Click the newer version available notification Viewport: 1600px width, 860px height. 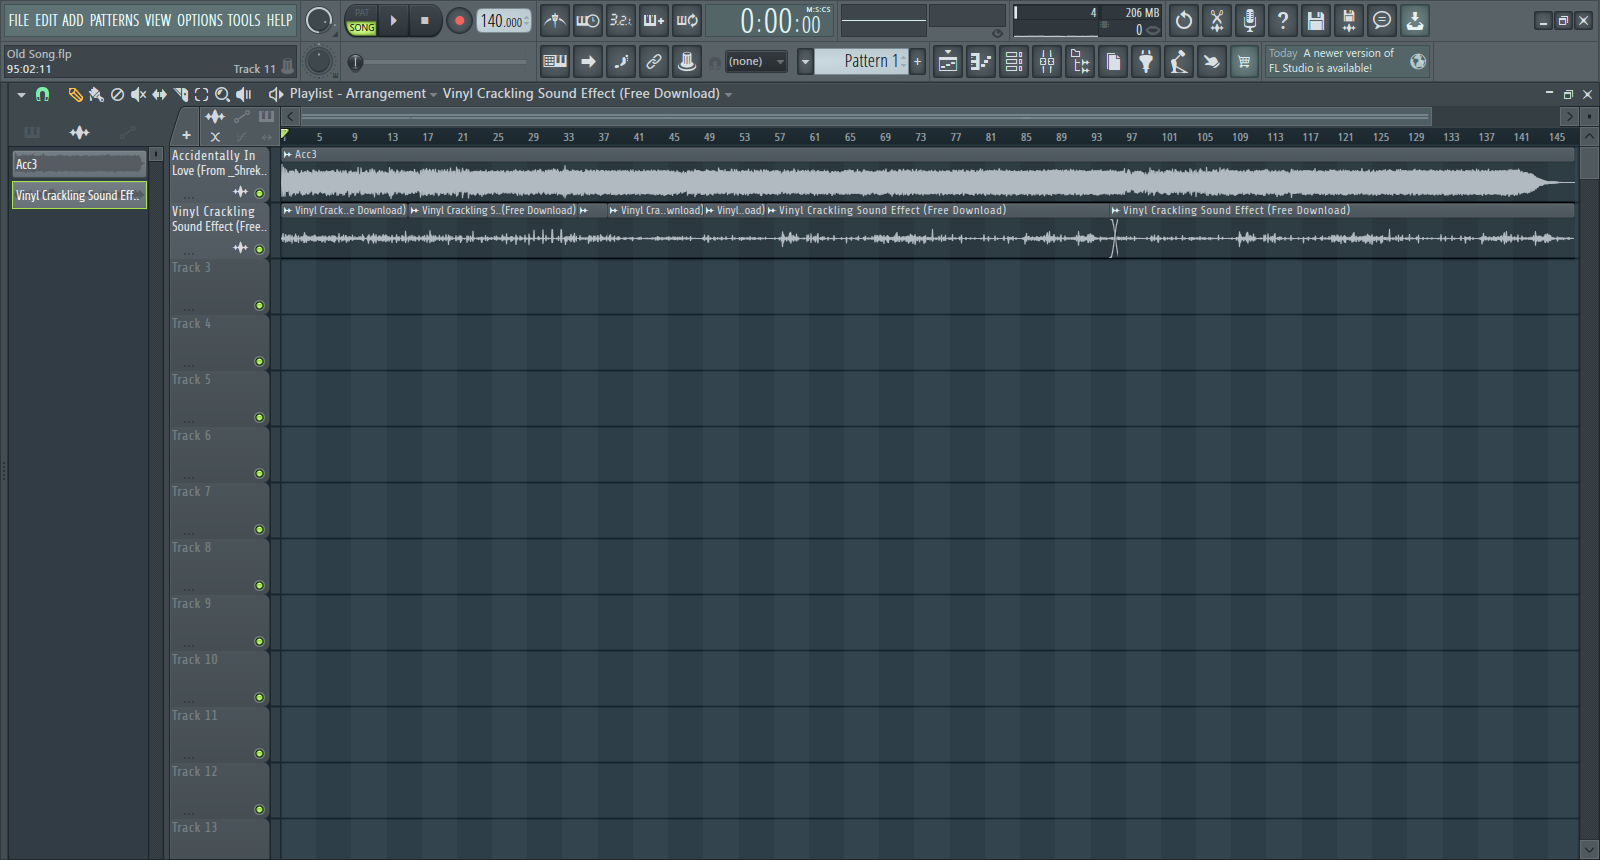click(x=1333, y=61)
